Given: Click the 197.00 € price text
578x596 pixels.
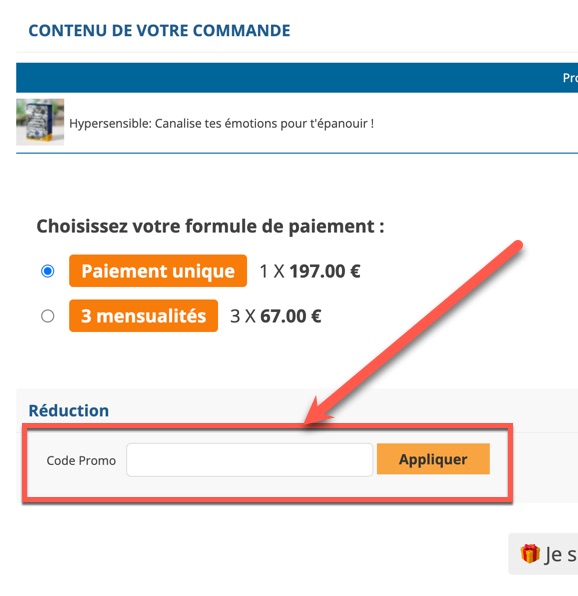Looking at the screenshot, I should (x=325, y=271).
